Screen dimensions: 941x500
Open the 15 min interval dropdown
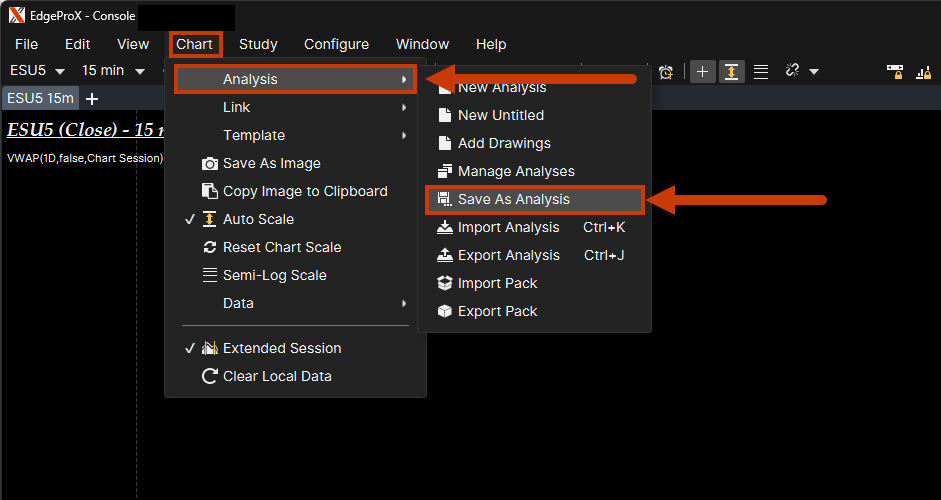(x=110, y=71)
